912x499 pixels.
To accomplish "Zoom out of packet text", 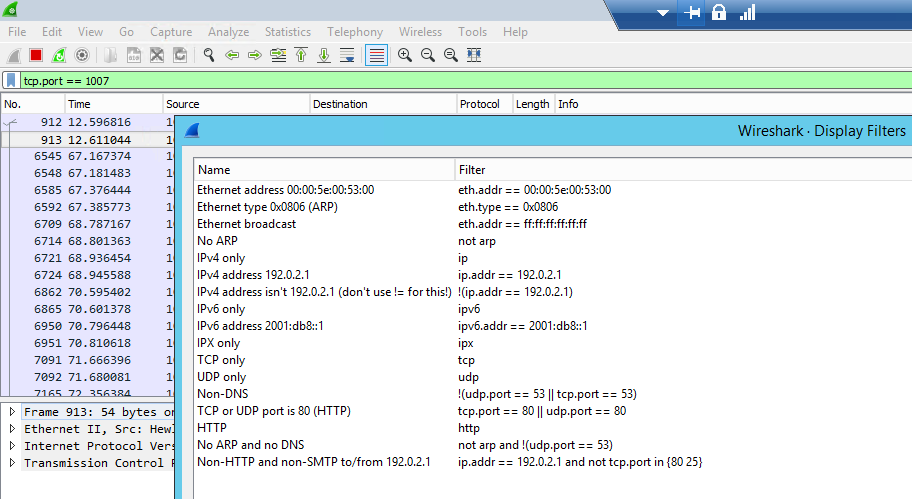I will 428,55.
